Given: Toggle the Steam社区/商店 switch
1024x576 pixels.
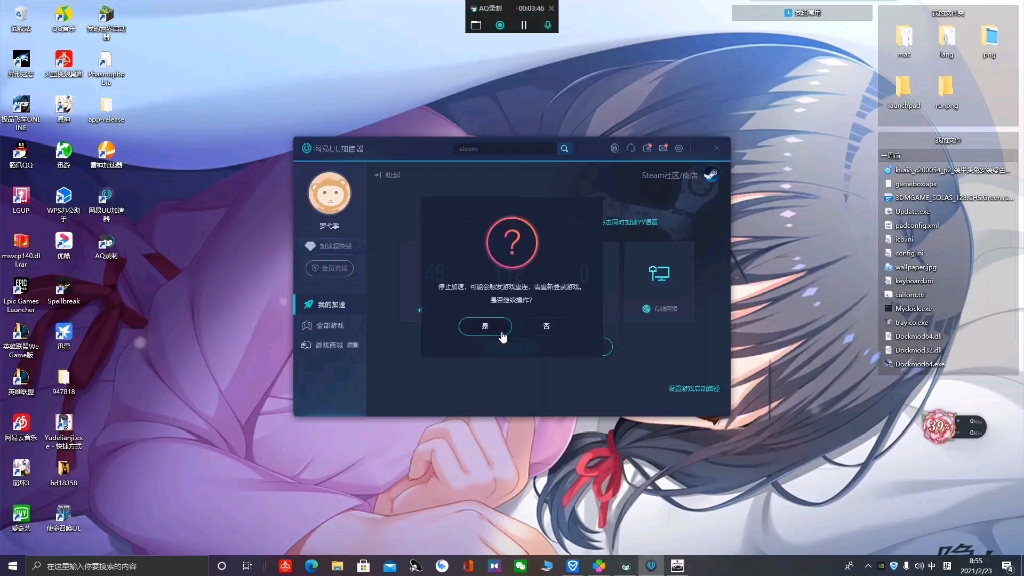Looking at the screenshot, I should pyautogui.click(x=710, y=174).
